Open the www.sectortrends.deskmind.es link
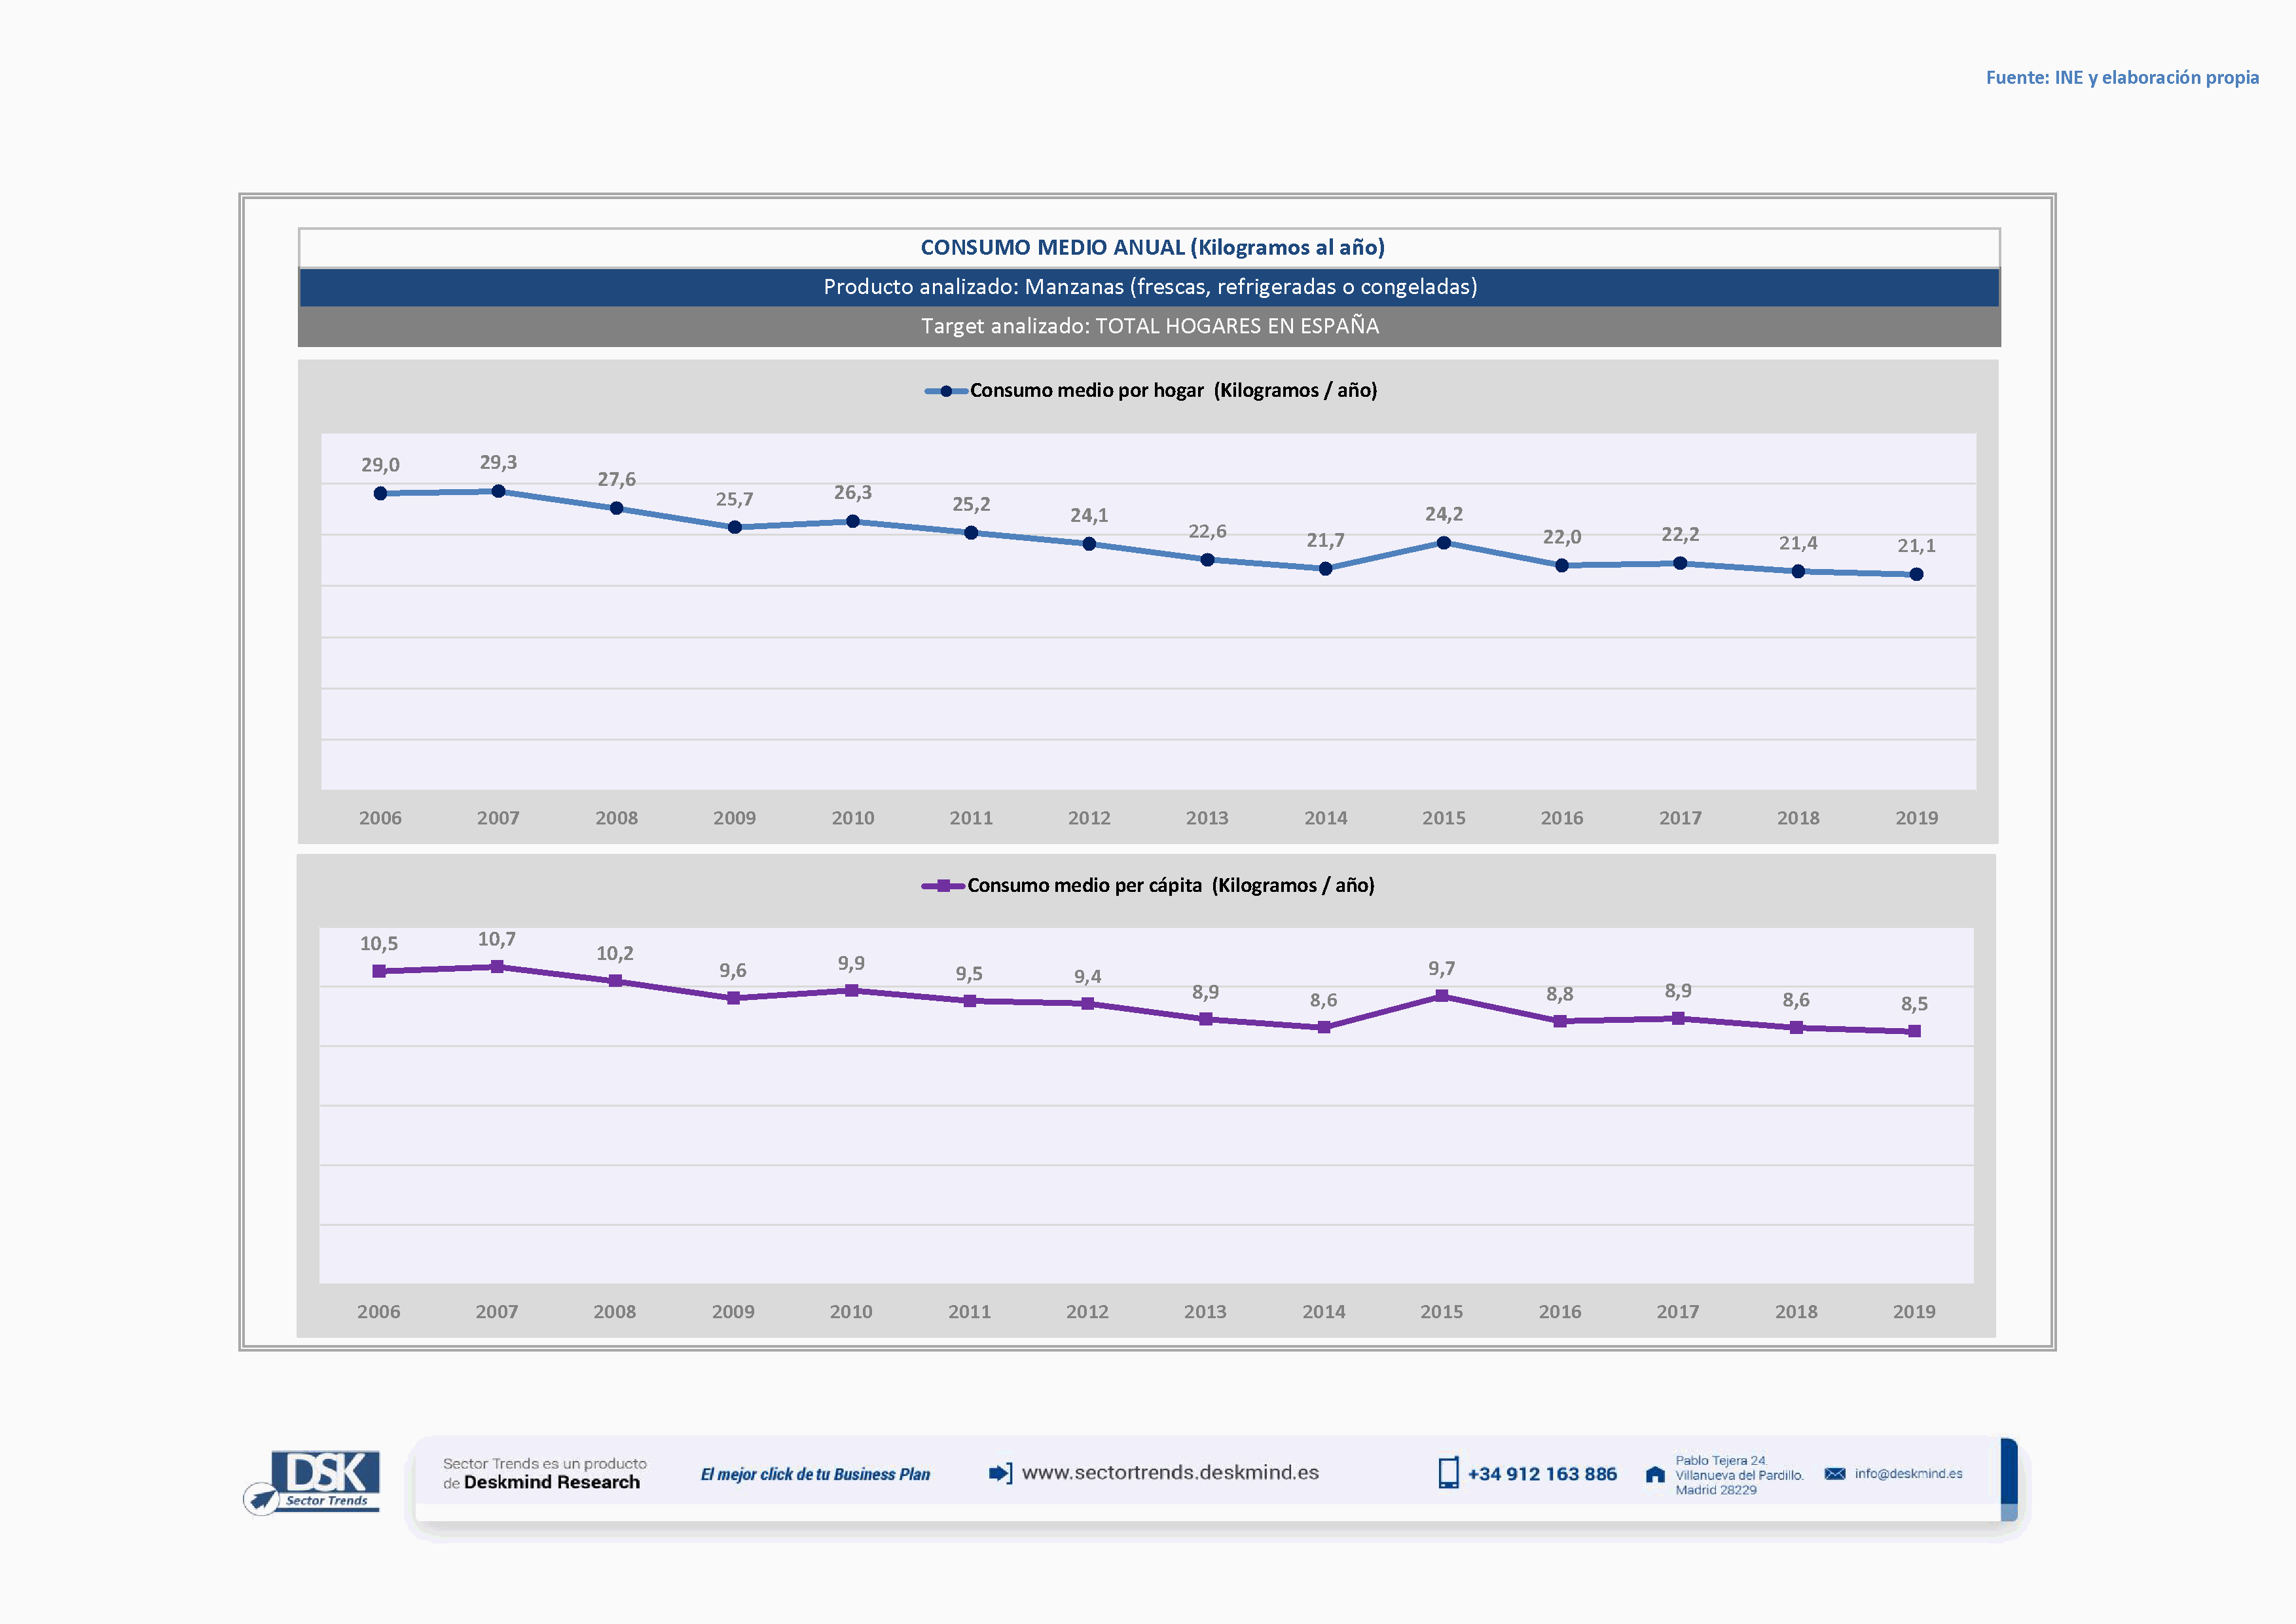The height and width of the screenshot is (1624, 2296). pos(1170,1473)
